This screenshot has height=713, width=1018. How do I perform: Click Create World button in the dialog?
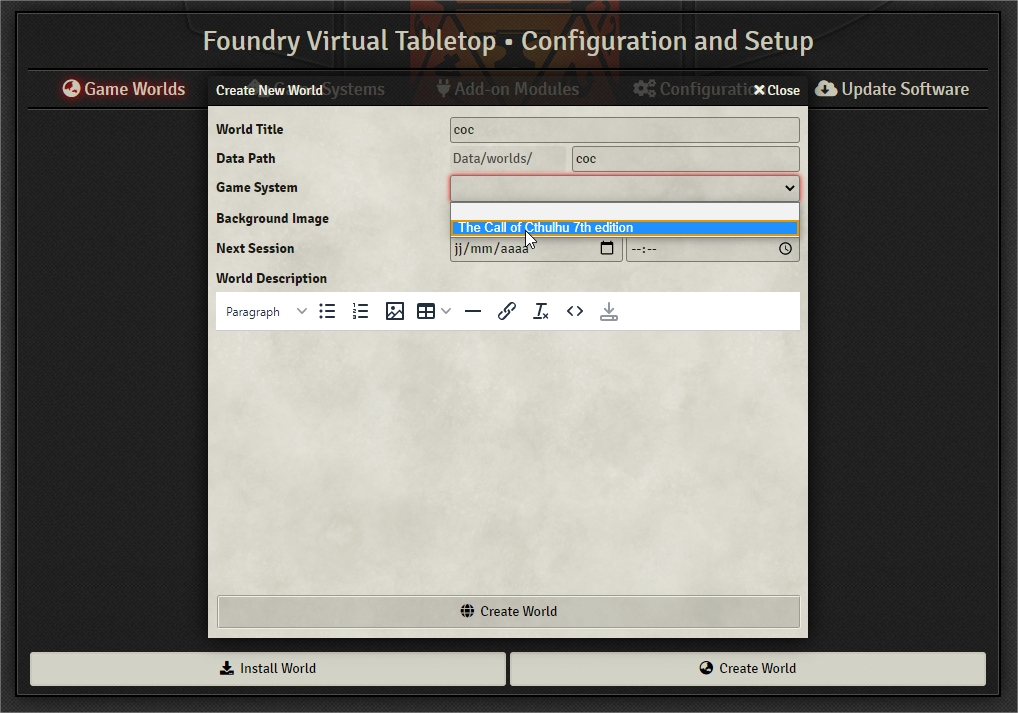coord(508,612)
